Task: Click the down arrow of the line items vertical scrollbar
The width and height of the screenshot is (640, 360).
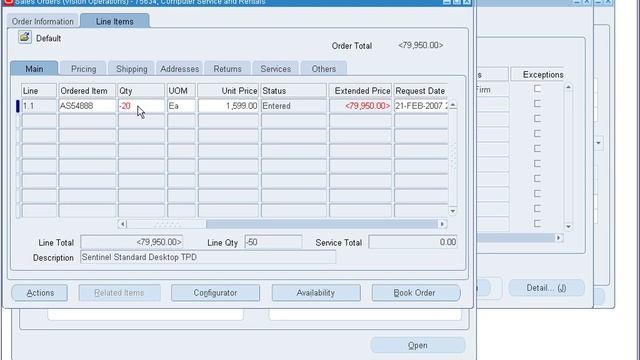Action: (453, 211)
